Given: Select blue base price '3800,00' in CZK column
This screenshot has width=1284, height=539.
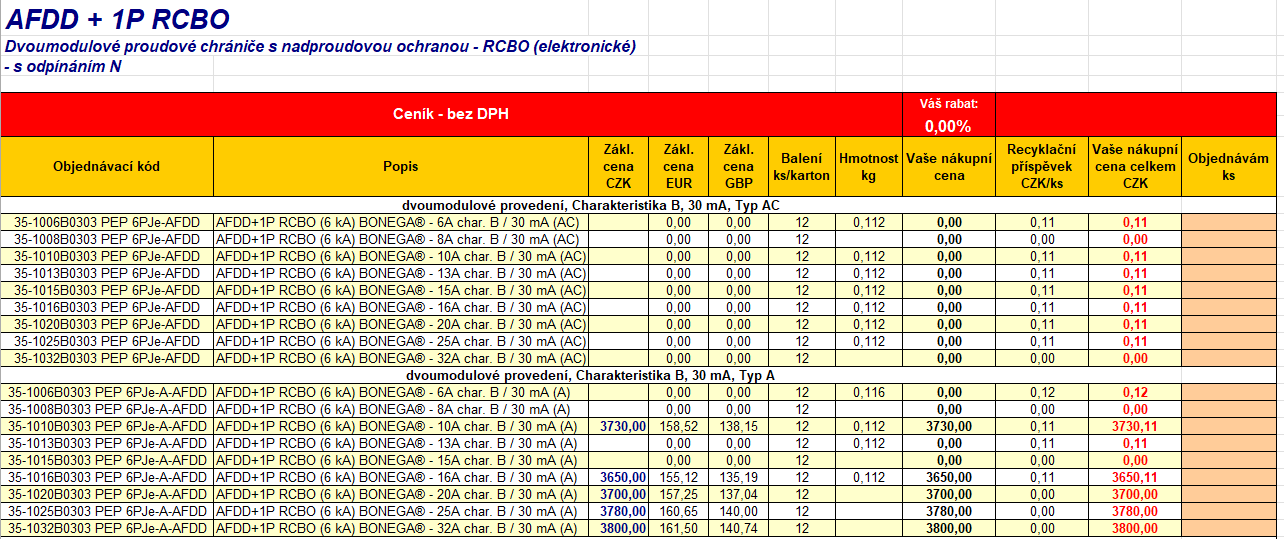Looking at the screenshot, I should [619, 528].
